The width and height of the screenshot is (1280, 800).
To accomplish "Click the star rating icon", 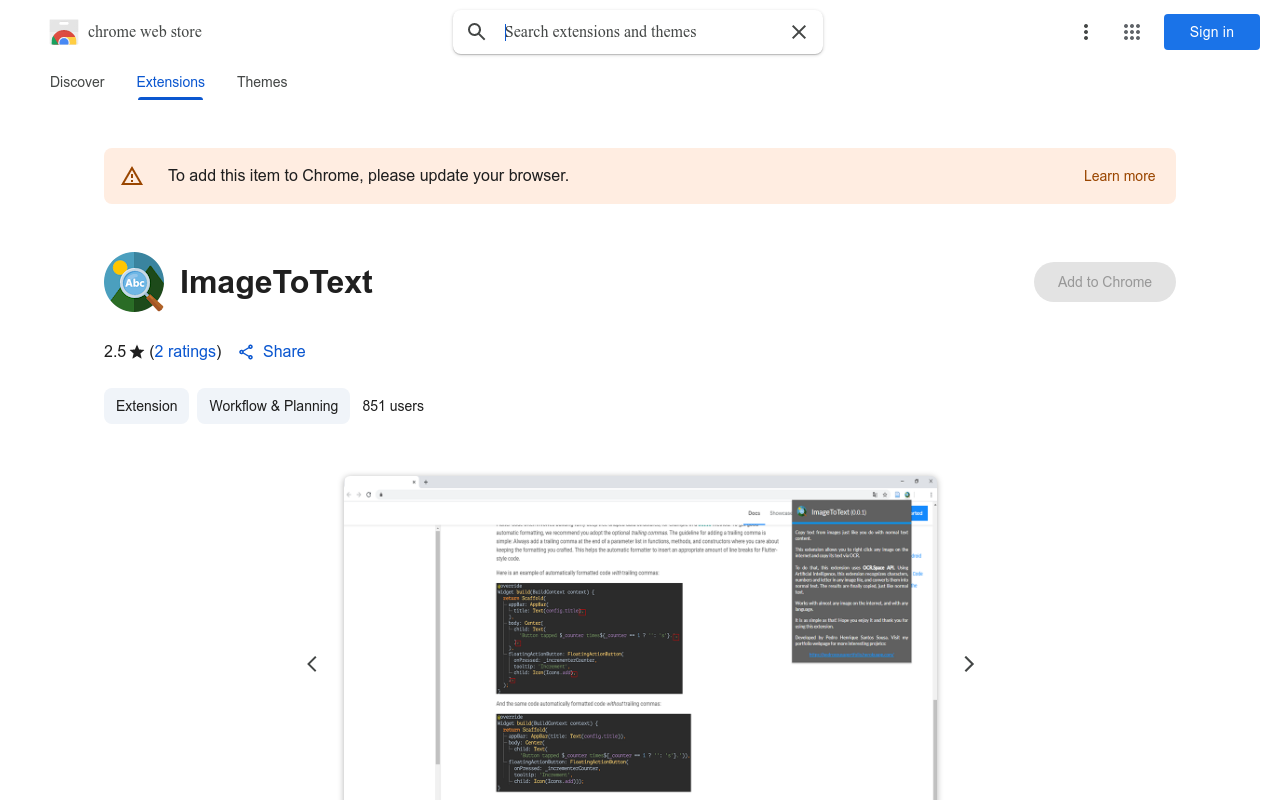I will (x=137, y=352).
